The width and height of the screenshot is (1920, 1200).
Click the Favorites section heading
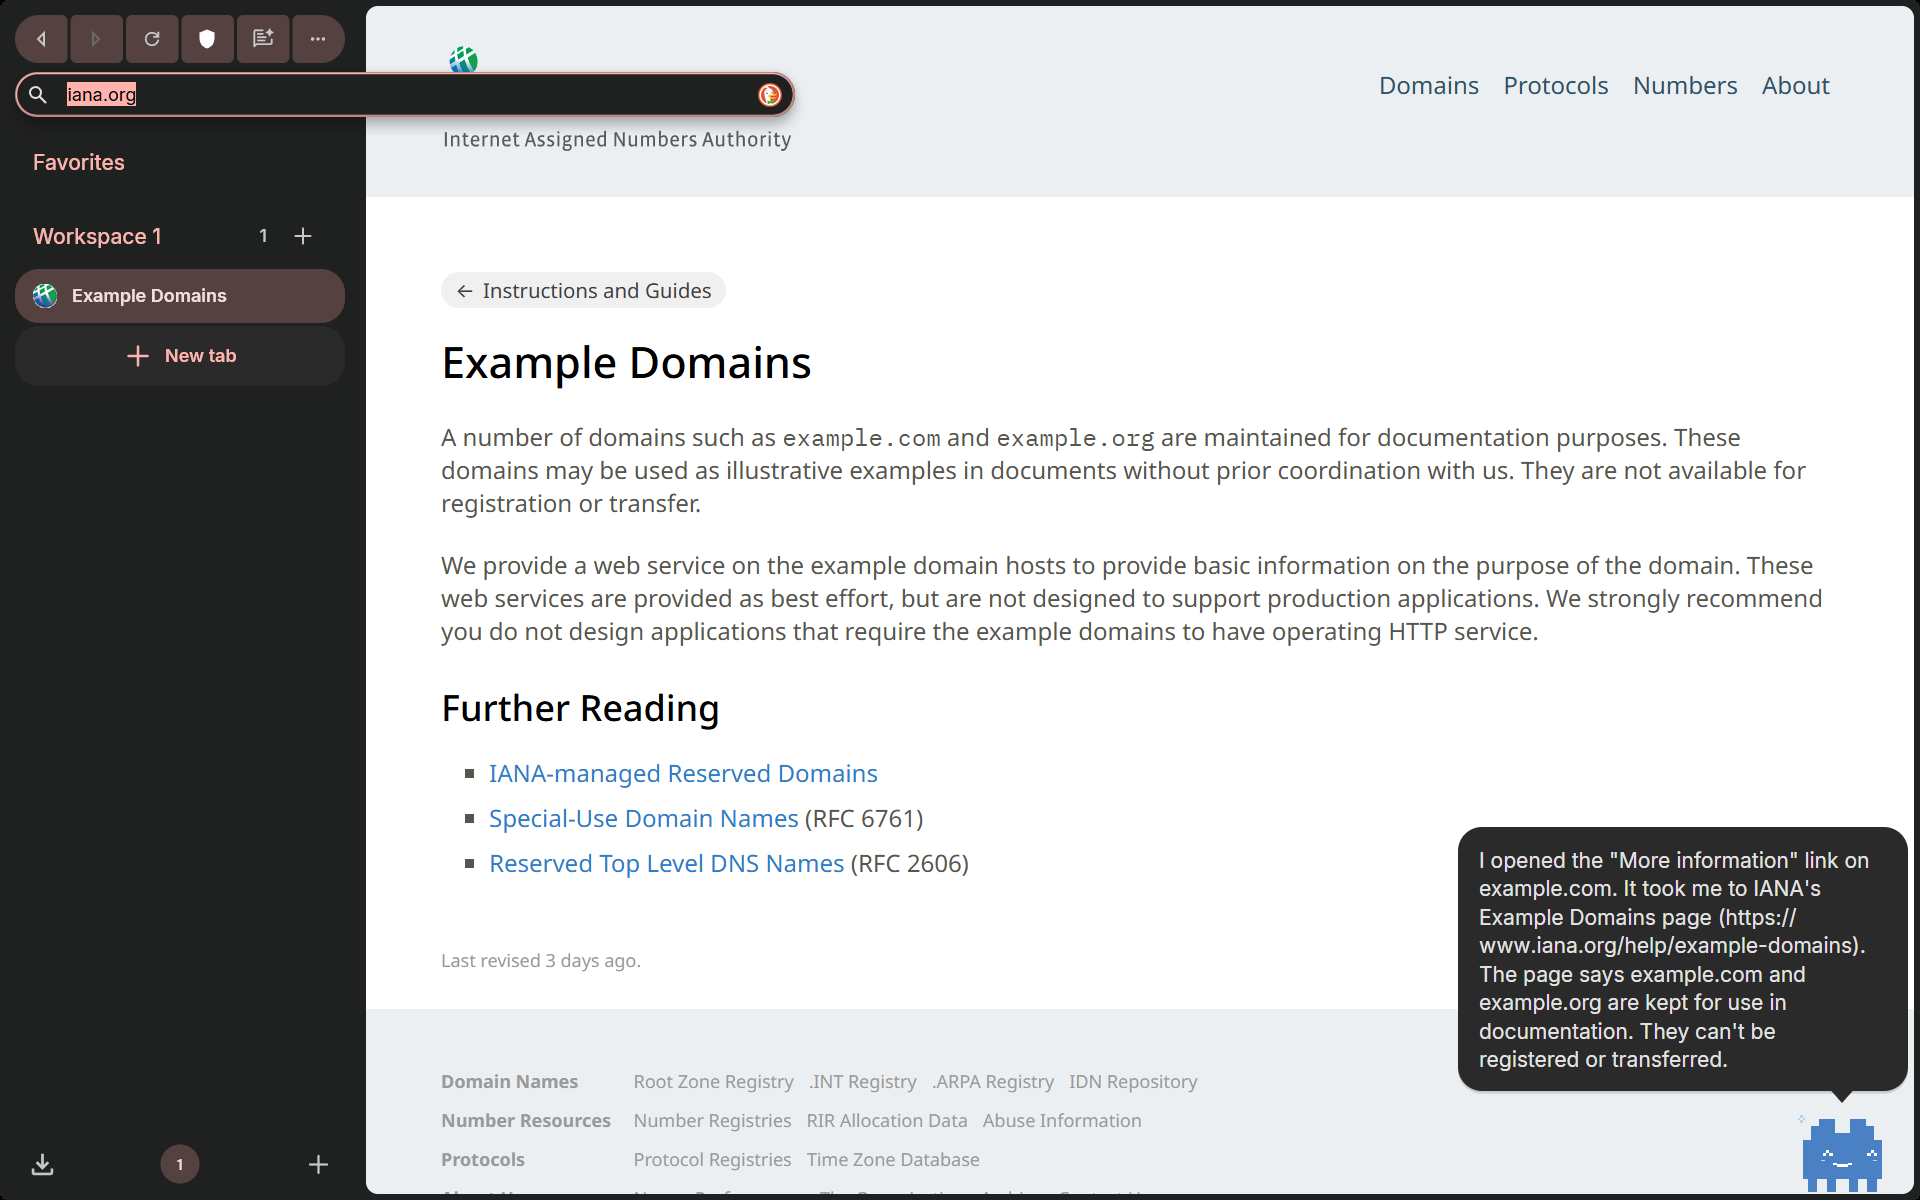click(x=79, y=162)
